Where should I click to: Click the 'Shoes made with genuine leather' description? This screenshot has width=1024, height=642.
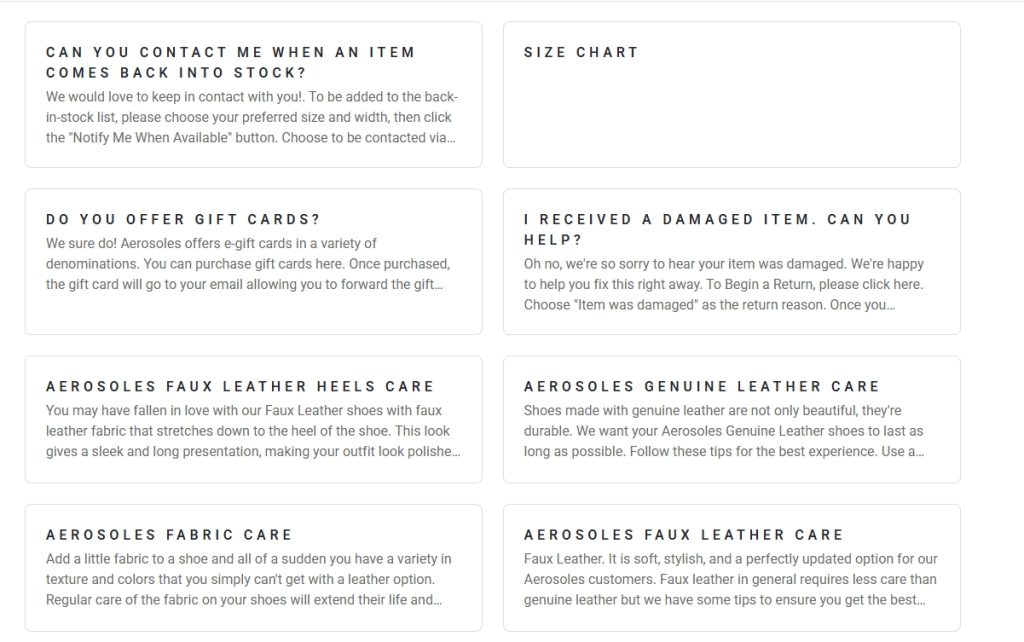coord(723,431)
